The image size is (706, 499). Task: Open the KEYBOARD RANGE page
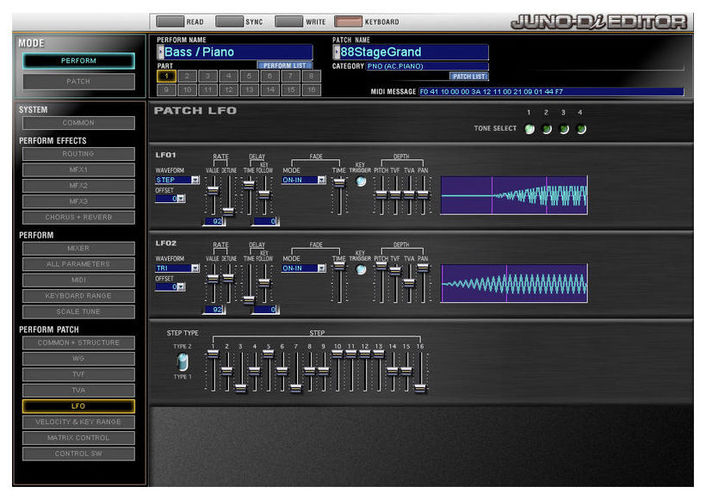coord(79,296)
